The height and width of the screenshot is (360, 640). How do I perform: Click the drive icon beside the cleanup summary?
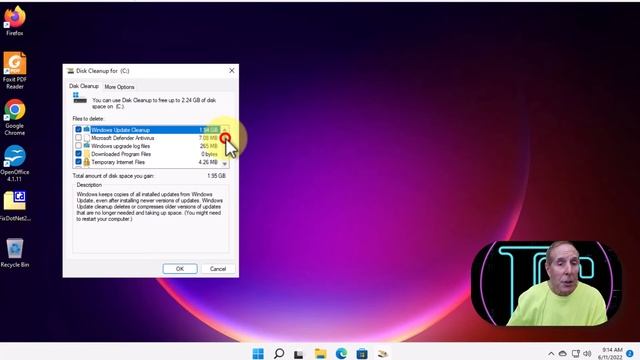(80, 98)
